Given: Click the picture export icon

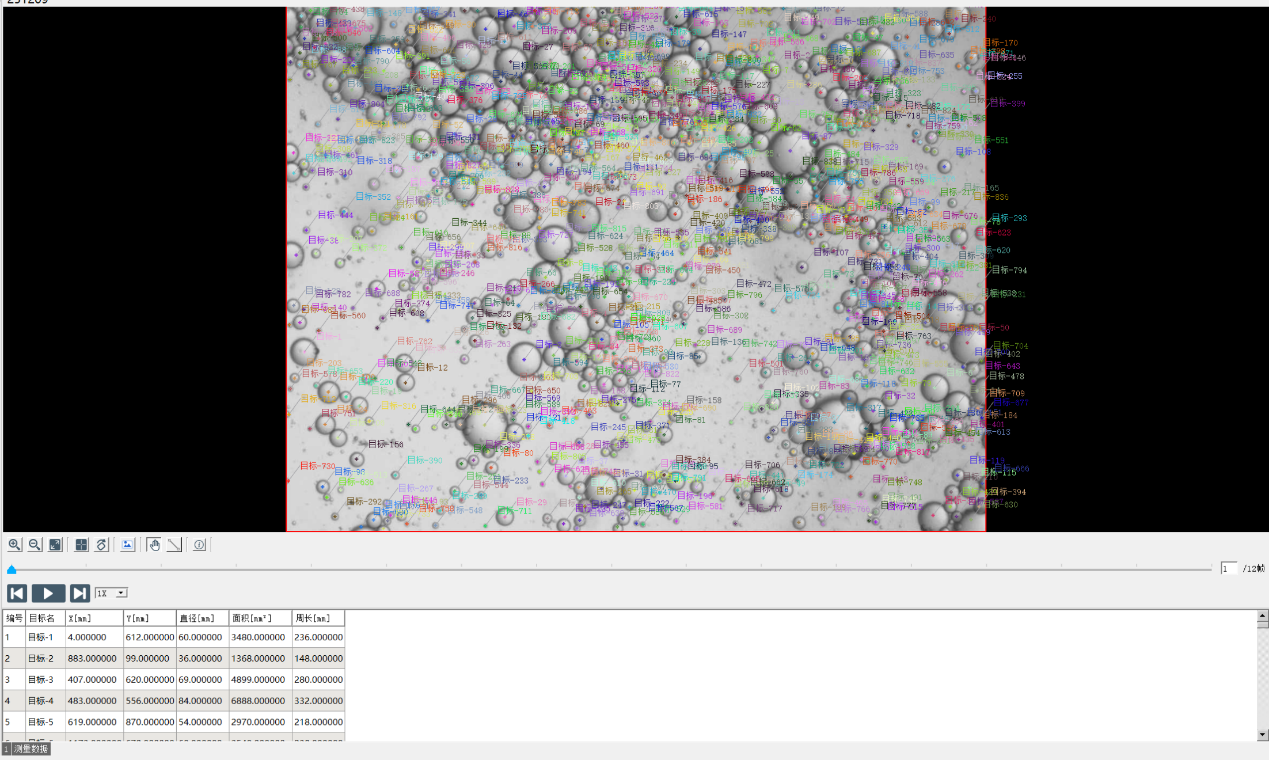Looking at the screenshot, I should [x=128, y=545].
